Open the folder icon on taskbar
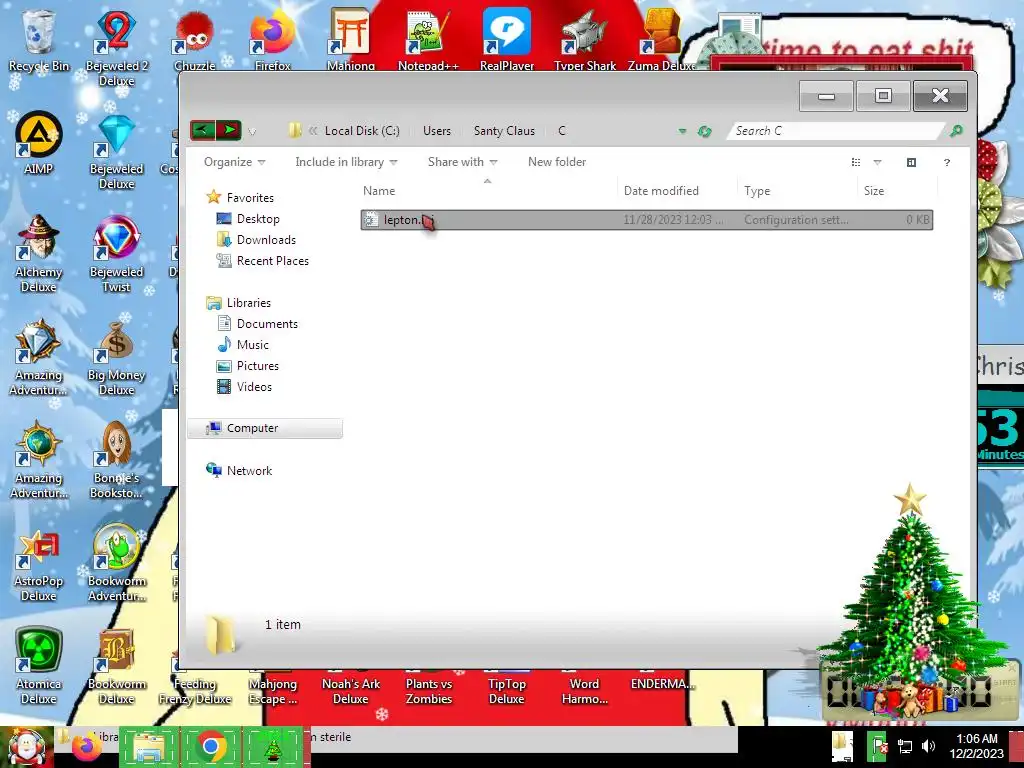Screen dimensions: 1024x768 tap(149, 746)
